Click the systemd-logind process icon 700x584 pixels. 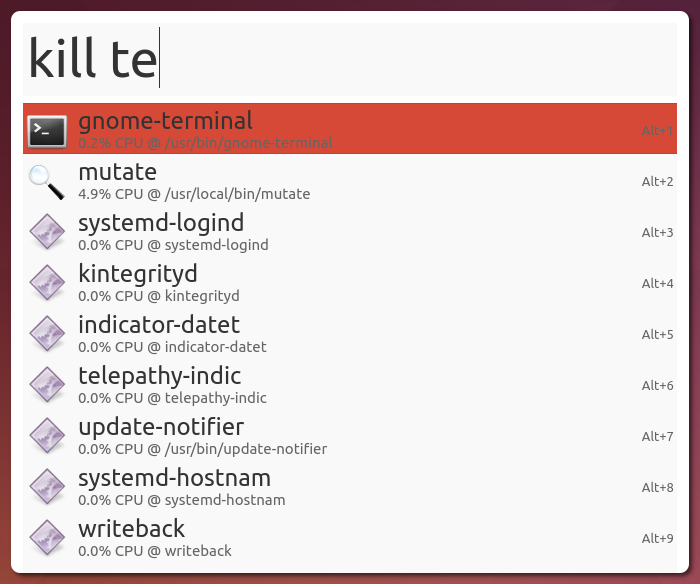coord(47,232)
